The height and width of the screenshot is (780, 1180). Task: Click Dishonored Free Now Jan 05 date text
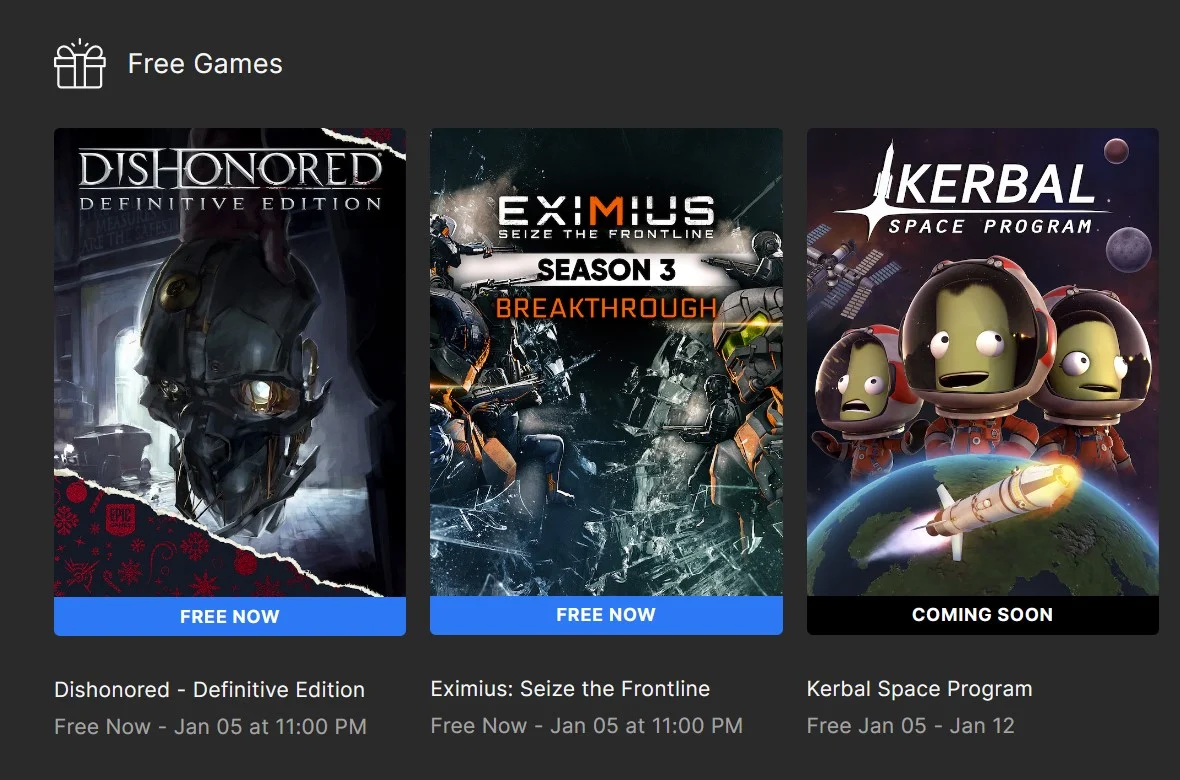(x=210, y=727)
